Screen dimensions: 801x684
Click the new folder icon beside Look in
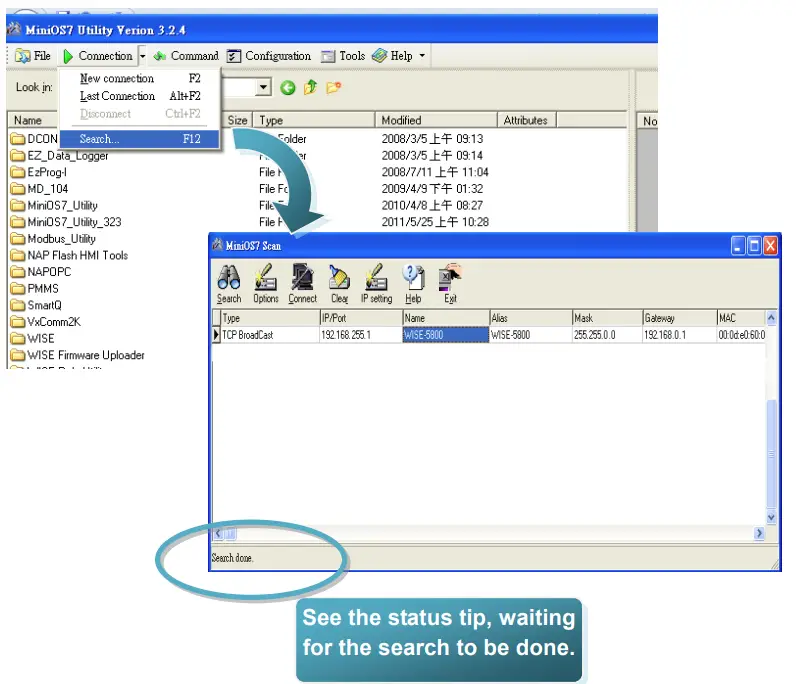(333, 88)
